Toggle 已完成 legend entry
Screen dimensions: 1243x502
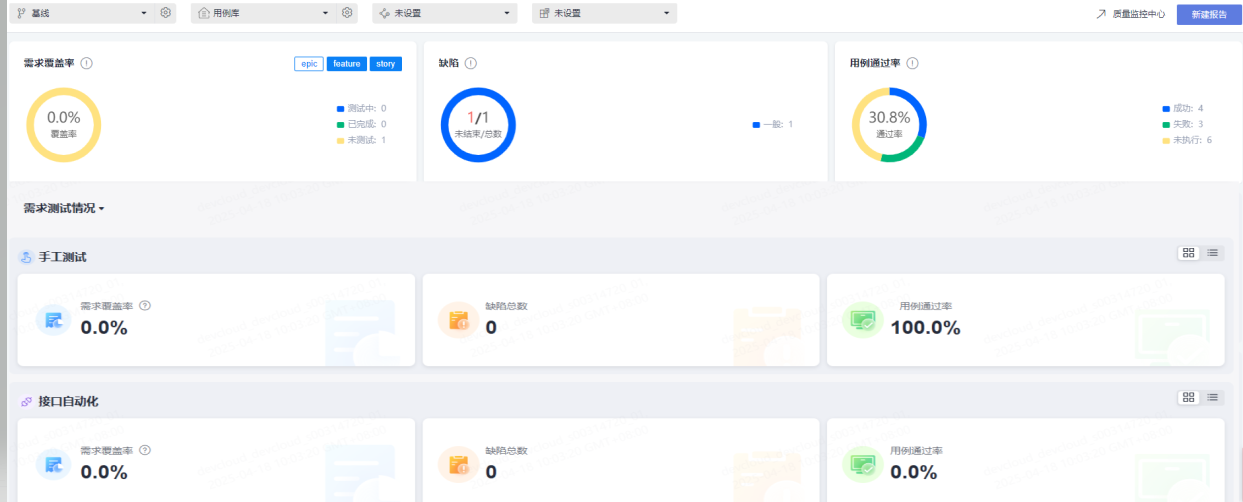[x=362, y=124]
